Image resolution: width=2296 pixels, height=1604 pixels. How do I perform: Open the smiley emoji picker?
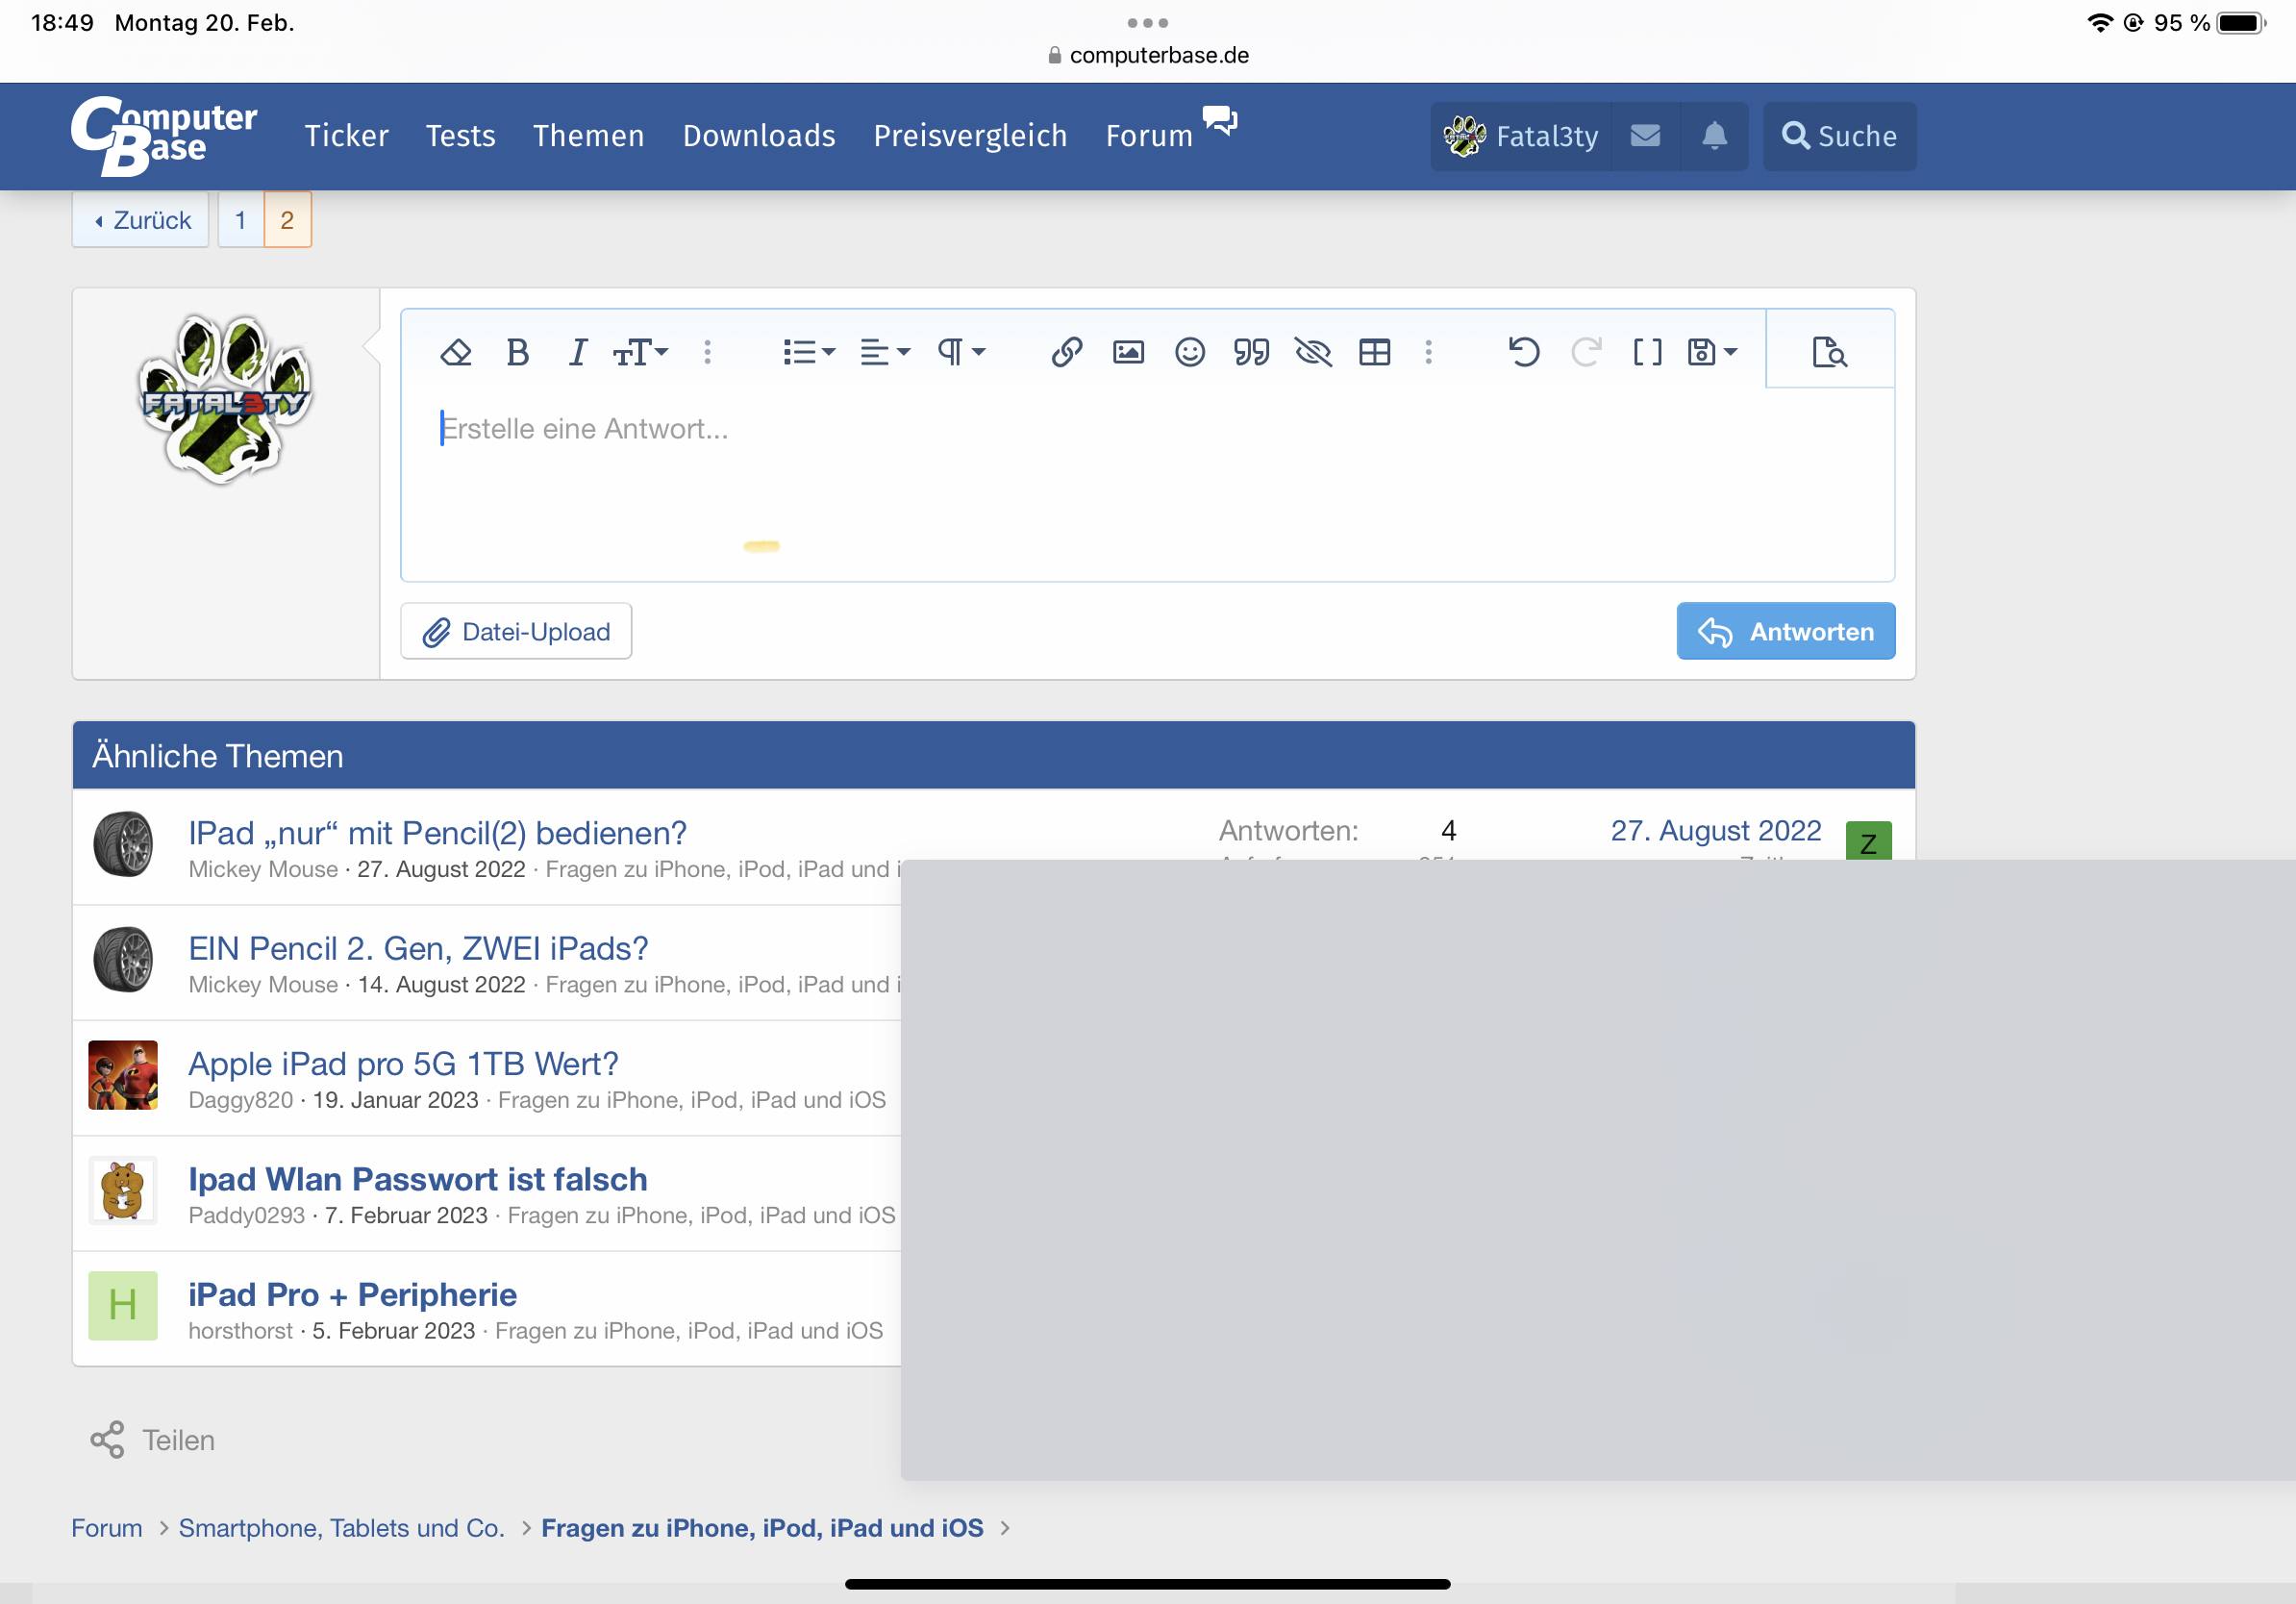pos(1189,352)
